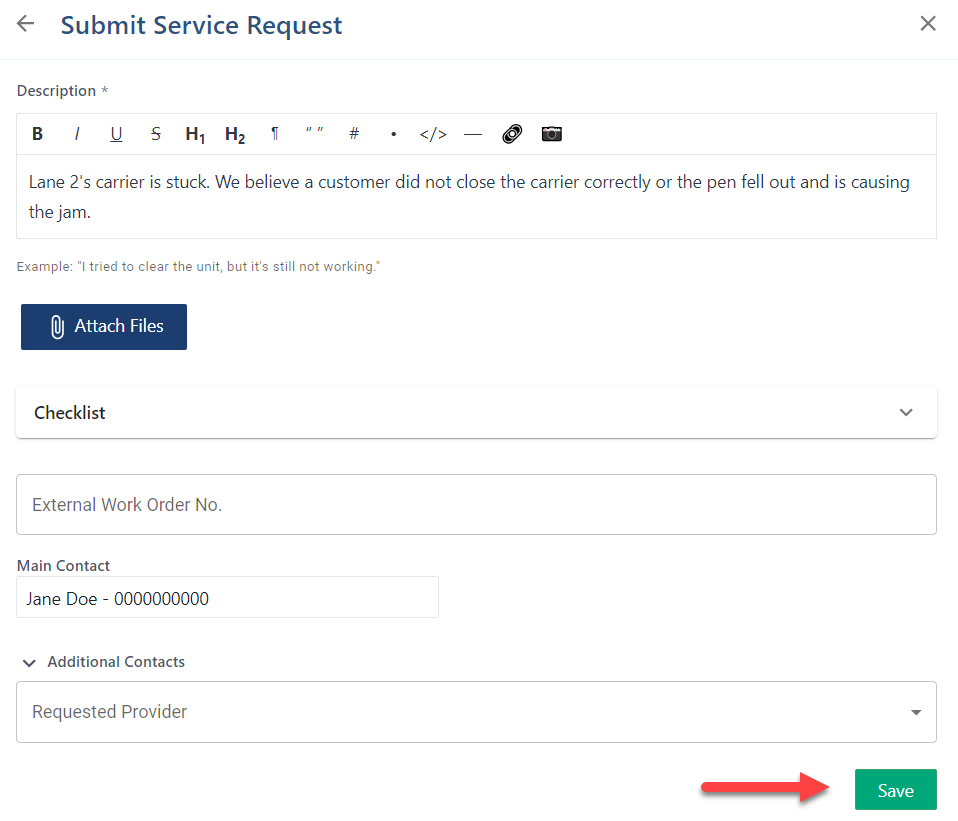Image resolution: width=958 pixels, height=821 pixels.
Task: Select paragraph format icon
Action: (x=275, y=134)
